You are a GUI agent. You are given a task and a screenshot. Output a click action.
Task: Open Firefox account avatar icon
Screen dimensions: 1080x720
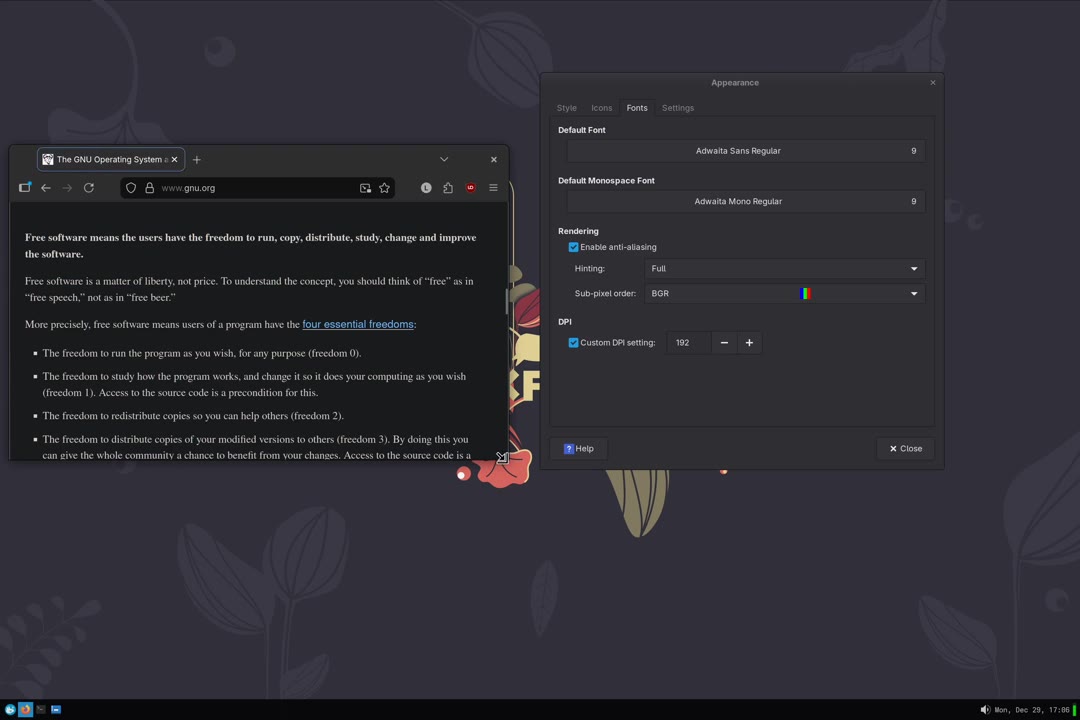(426, 187)
